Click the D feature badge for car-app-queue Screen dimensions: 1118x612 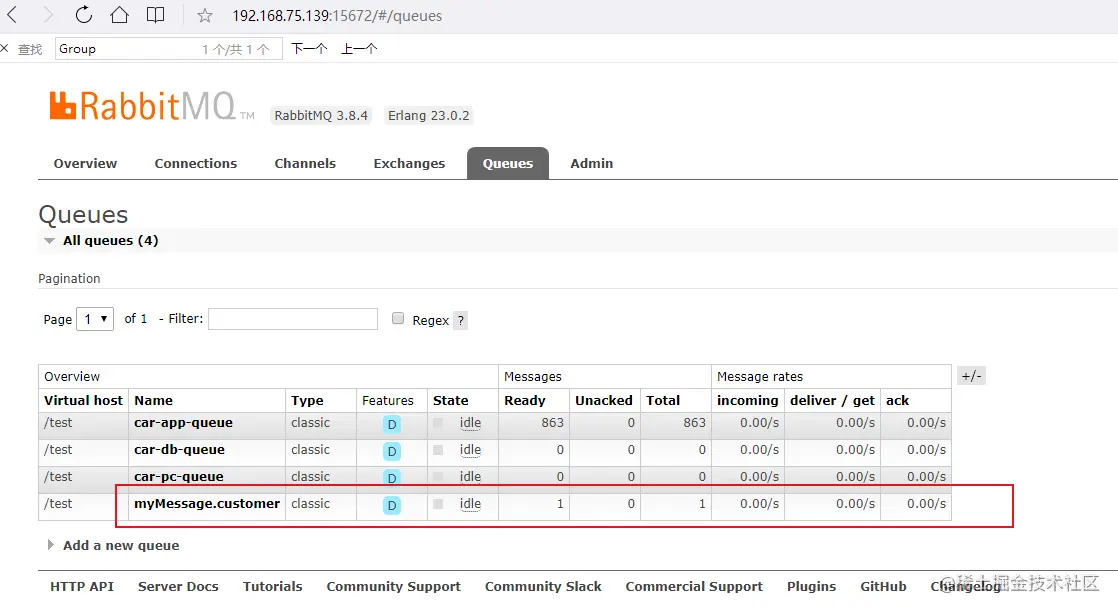click(x=391, y=424)
